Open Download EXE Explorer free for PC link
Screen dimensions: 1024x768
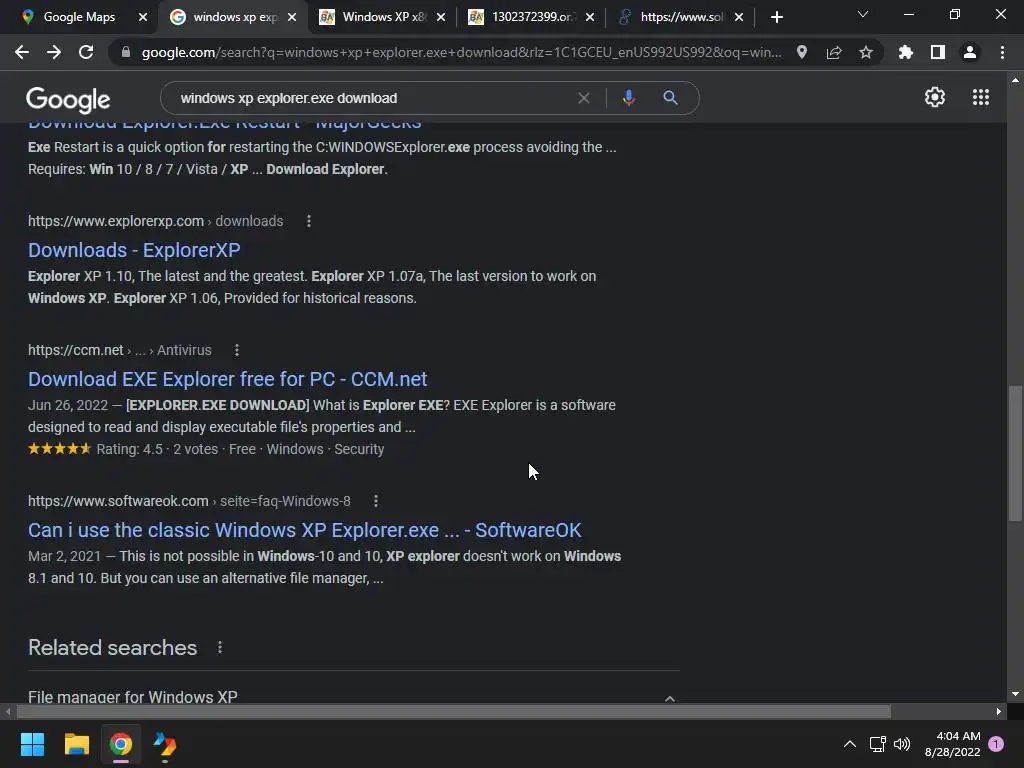click(227, 379)
